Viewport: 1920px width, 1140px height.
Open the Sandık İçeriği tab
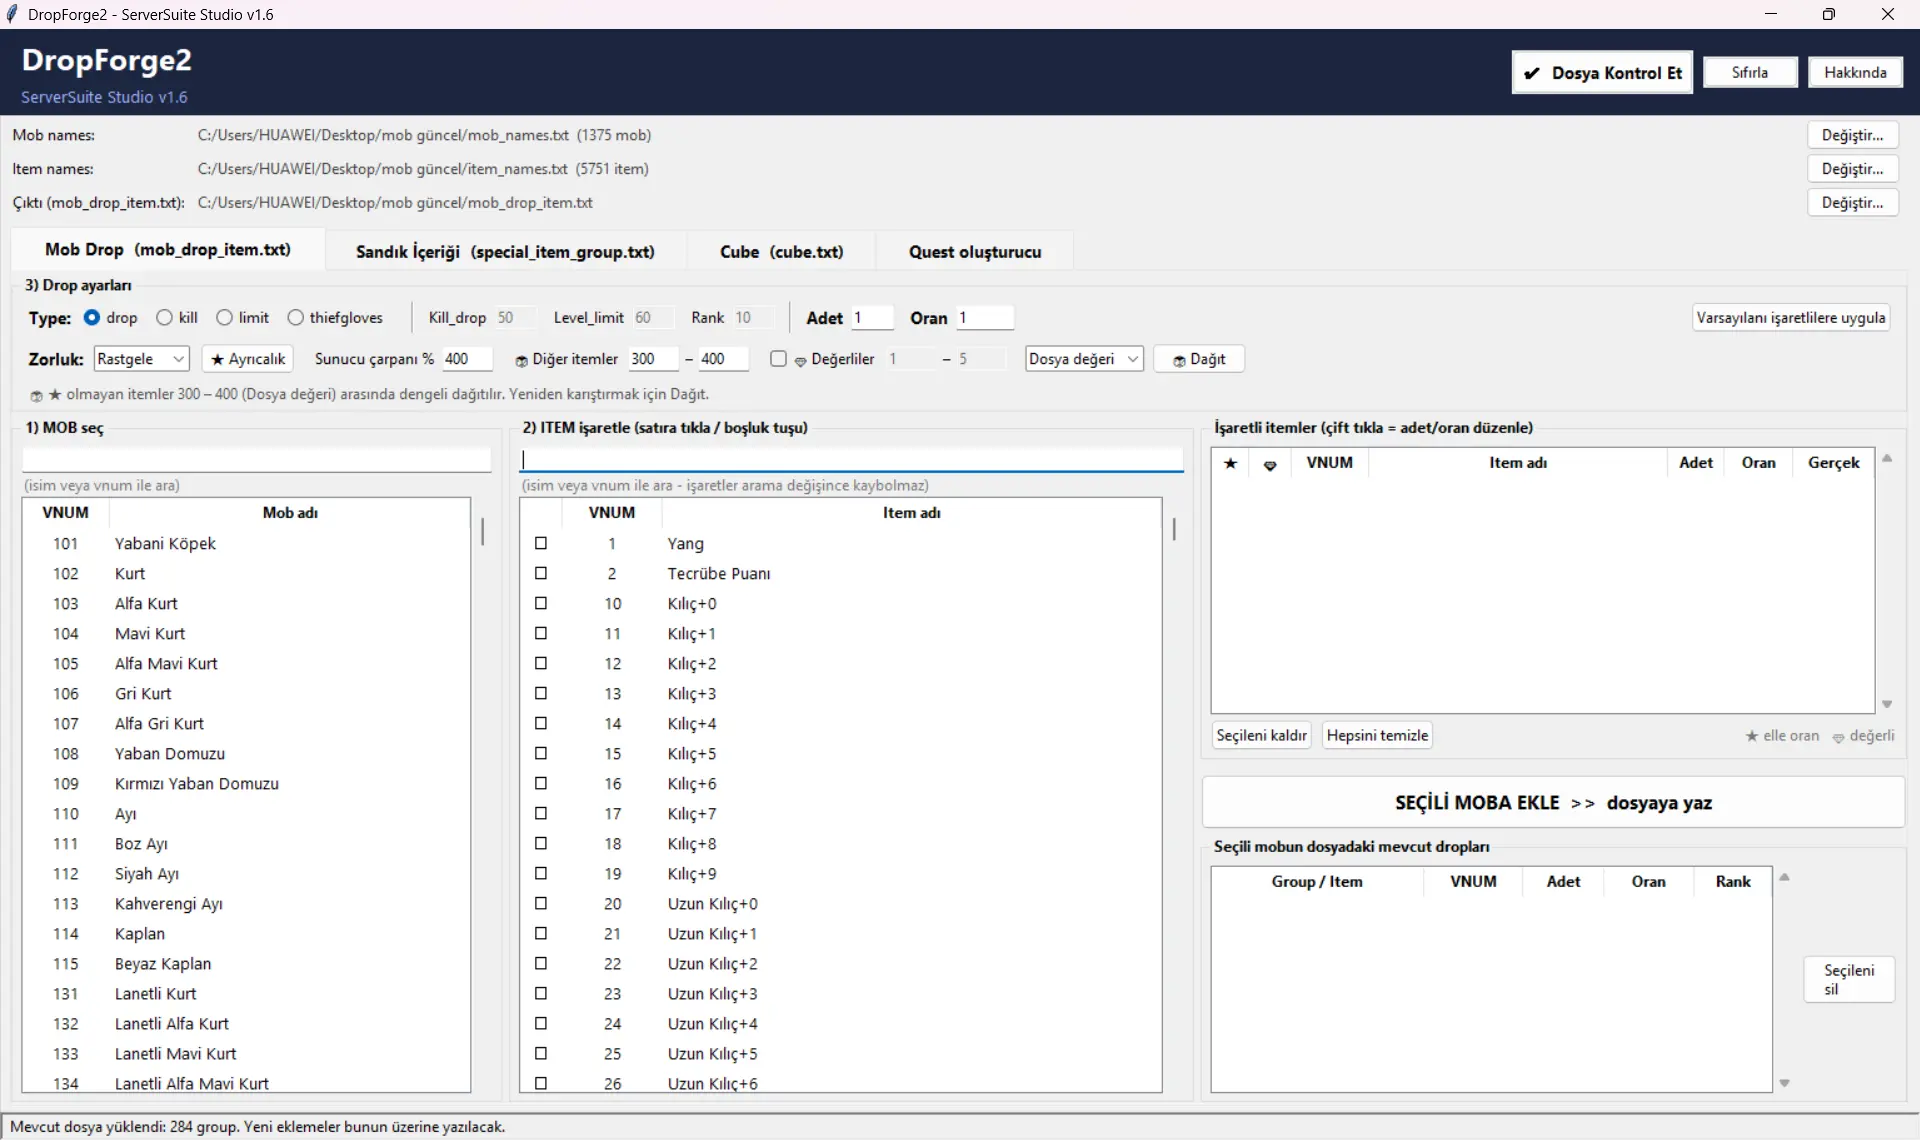(505, 252)
